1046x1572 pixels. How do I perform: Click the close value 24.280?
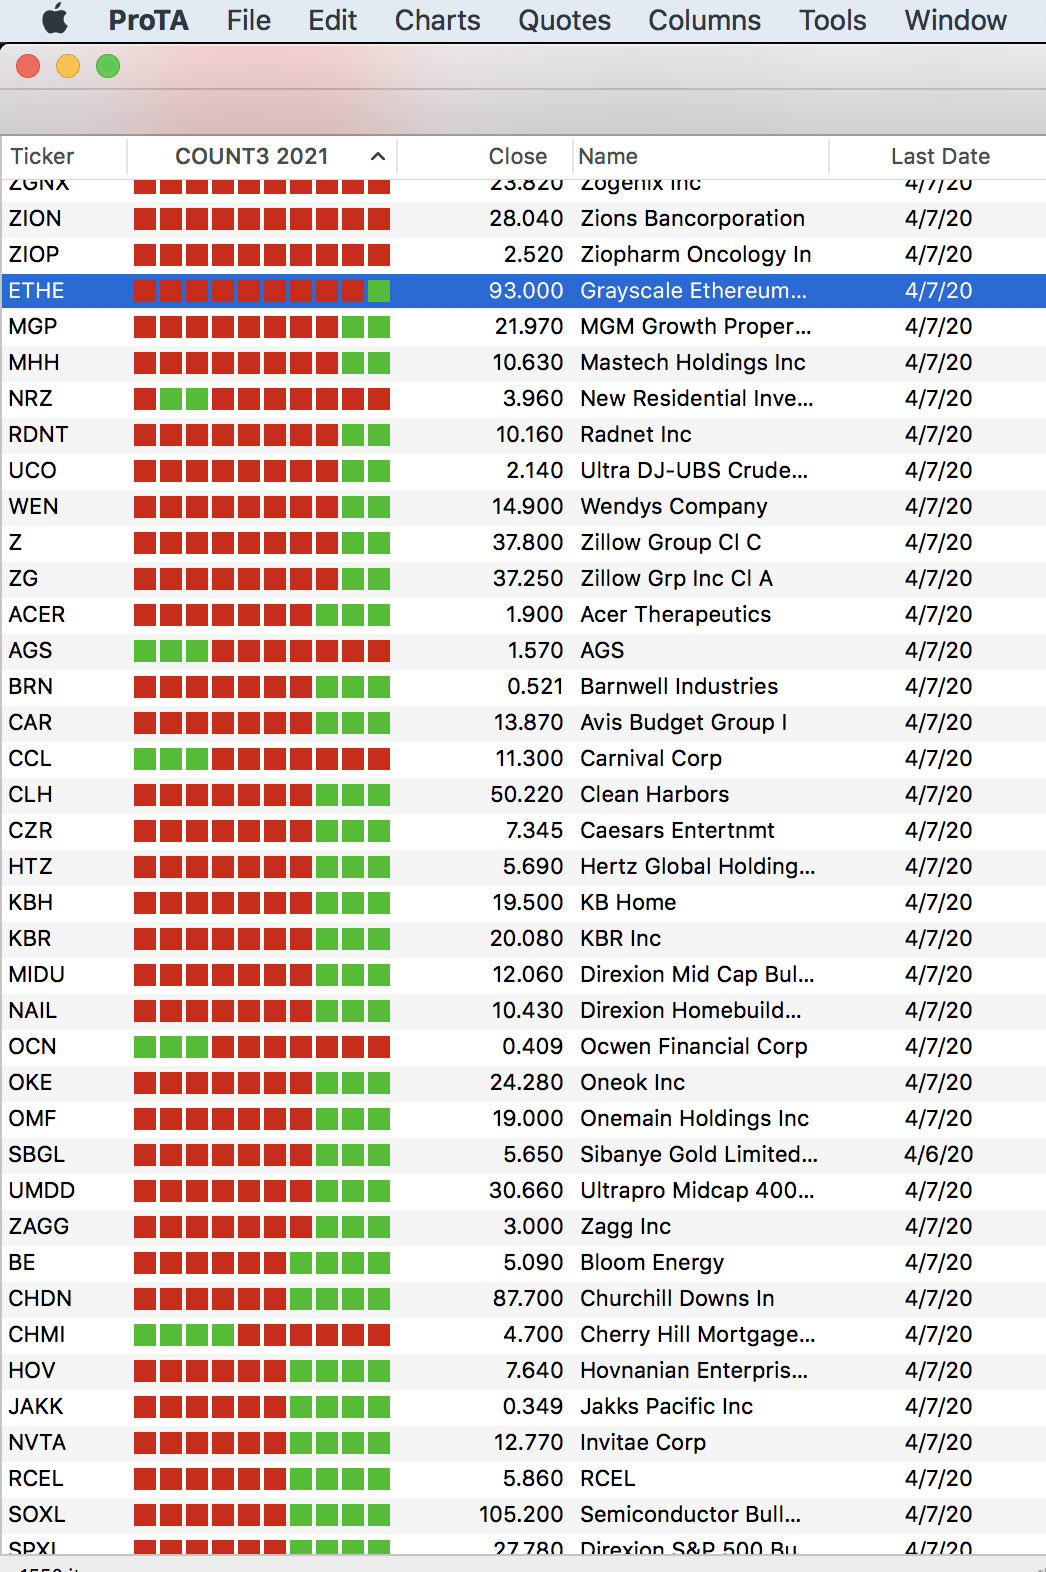527,1083
